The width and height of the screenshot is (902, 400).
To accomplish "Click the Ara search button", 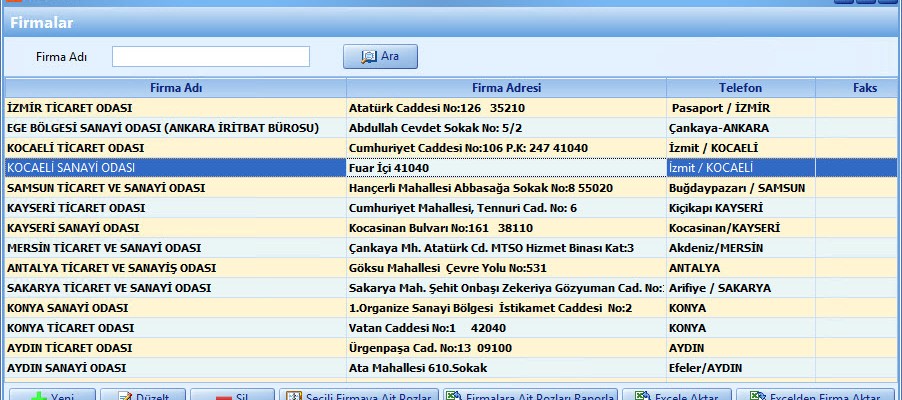I will pos(380,56).
